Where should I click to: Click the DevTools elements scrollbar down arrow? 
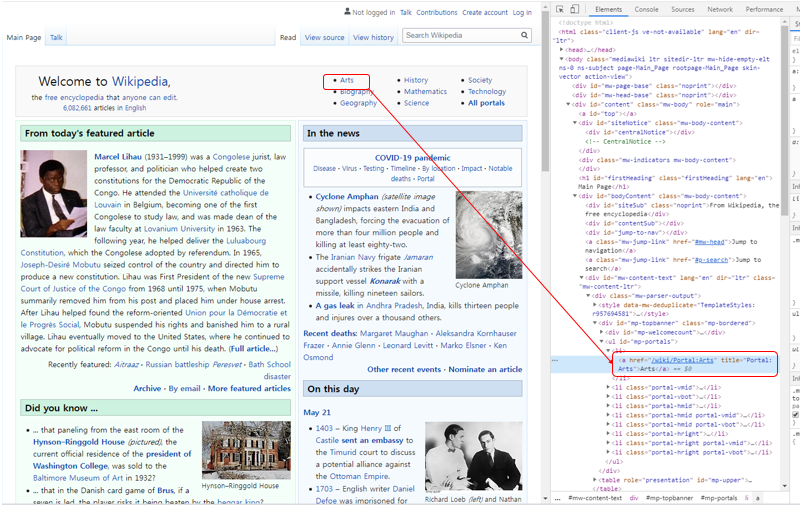click(785, 486)
